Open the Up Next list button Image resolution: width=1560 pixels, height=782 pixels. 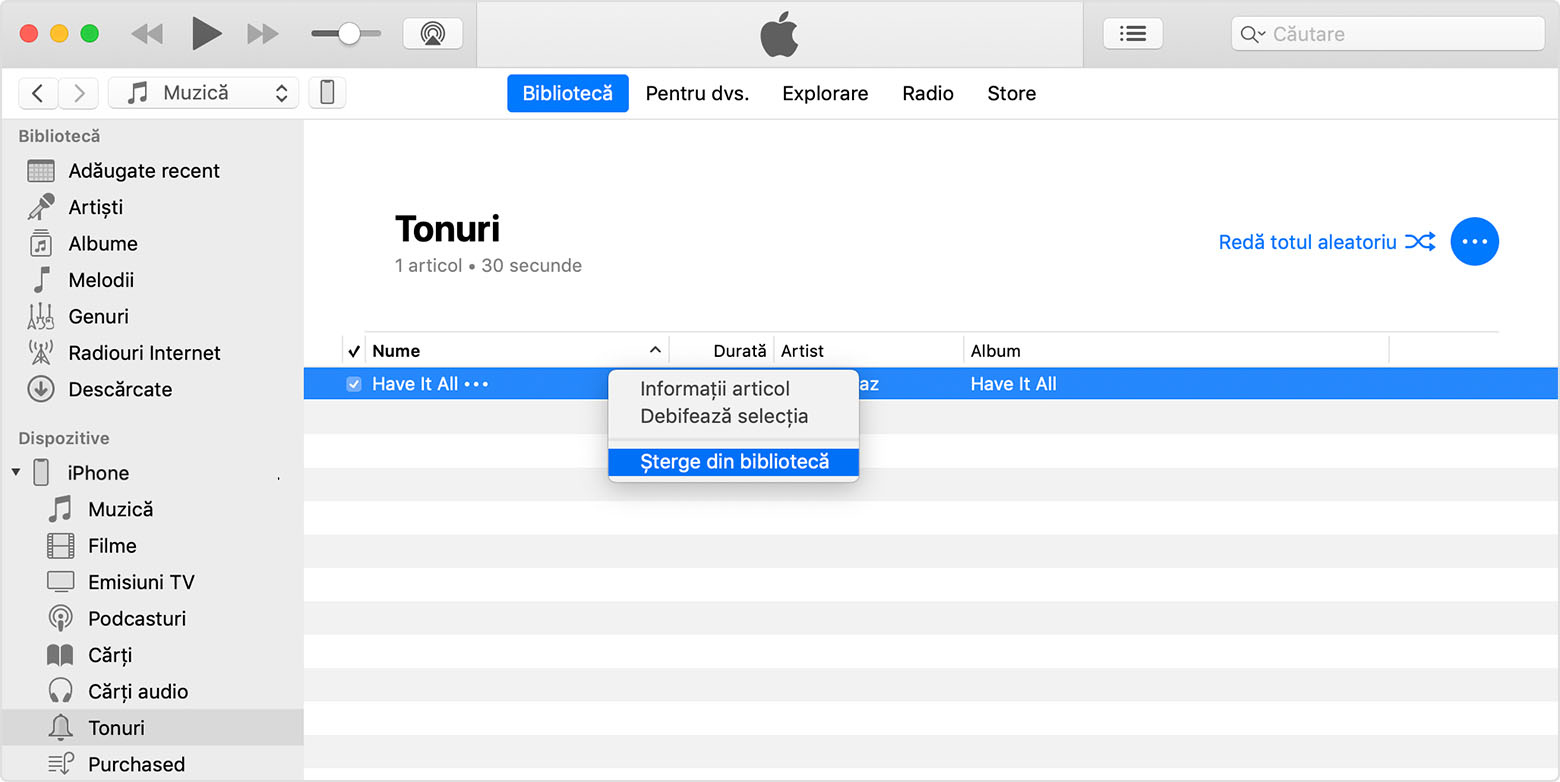(x=1133, y=34)
